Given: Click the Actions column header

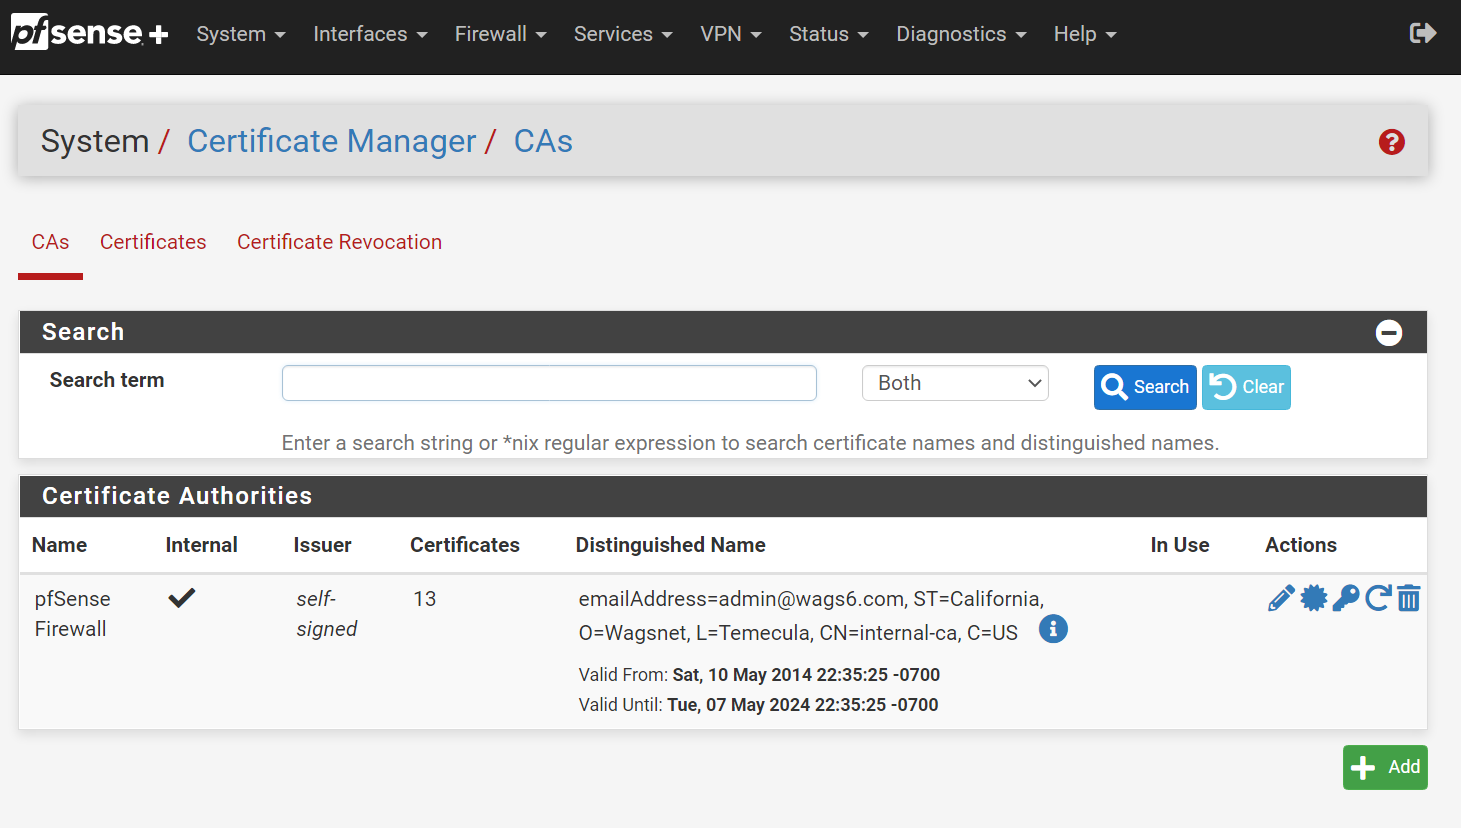Looking at the screenshot, I should tap(1301, 545).
